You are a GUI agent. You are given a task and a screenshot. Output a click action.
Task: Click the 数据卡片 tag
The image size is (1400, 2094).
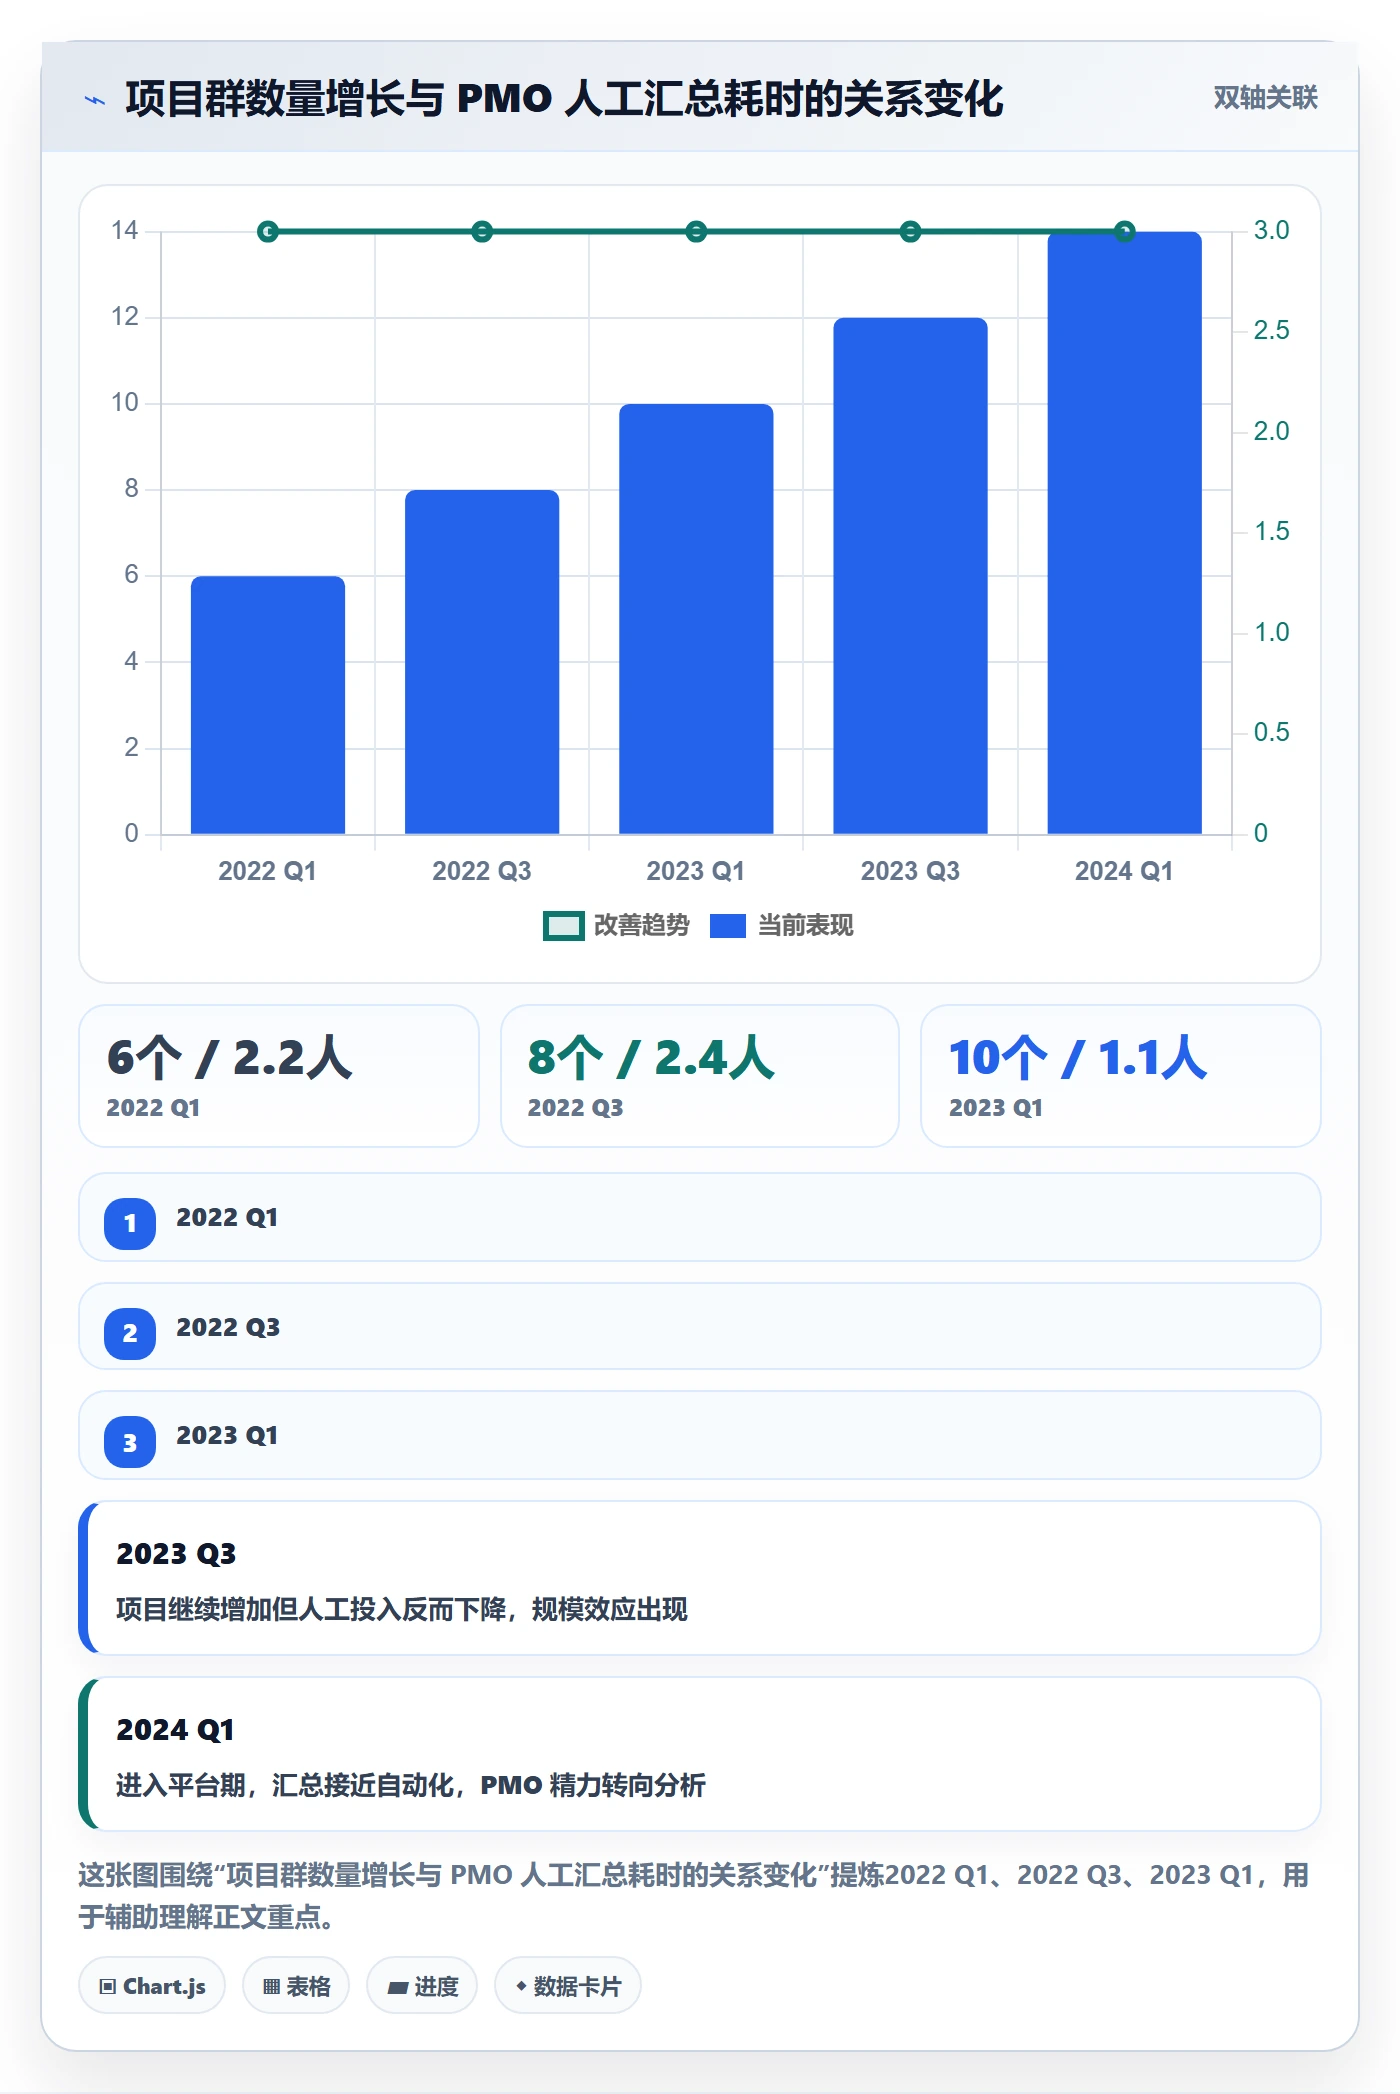click(x=568, y=1986)
